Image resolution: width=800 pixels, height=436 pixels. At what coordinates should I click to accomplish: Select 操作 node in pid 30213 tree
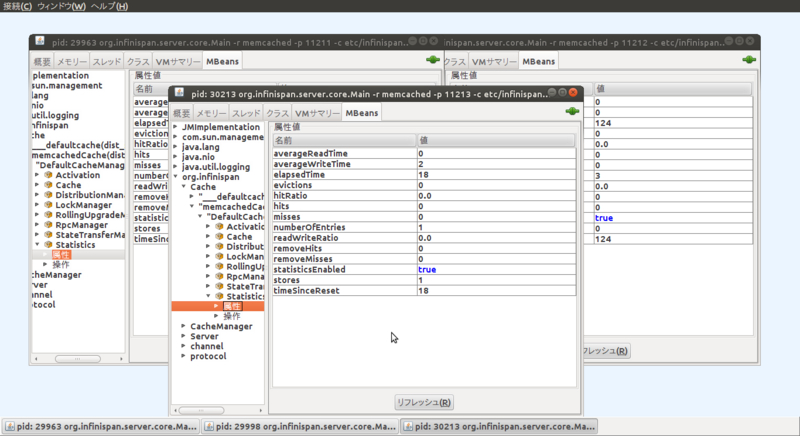[232, 316]
